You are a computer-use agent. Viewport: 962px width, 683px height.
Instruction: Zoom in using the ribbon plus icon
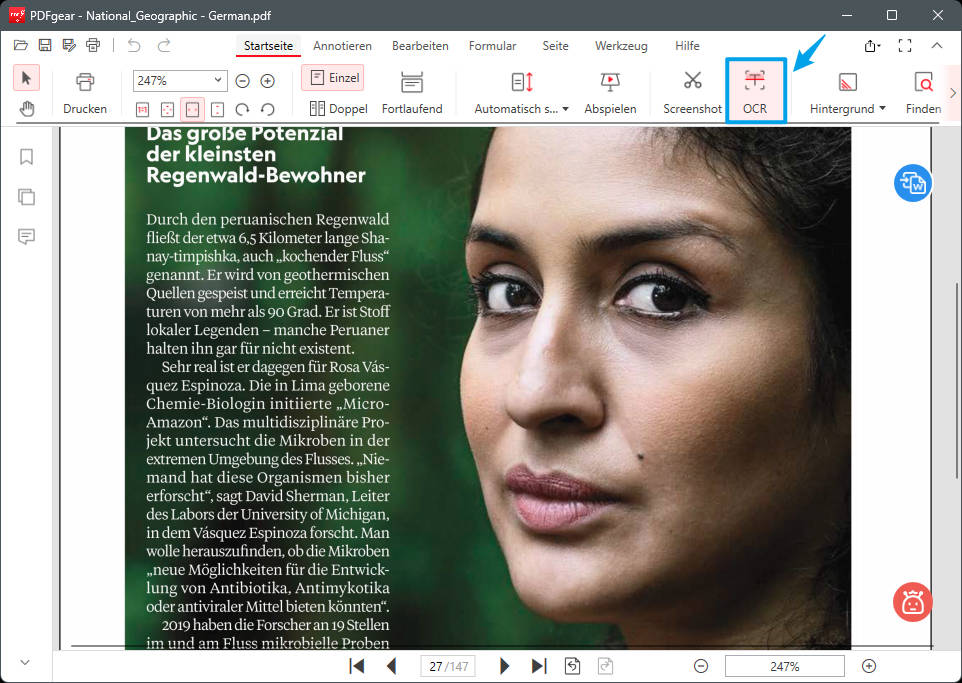coord(267,81)
